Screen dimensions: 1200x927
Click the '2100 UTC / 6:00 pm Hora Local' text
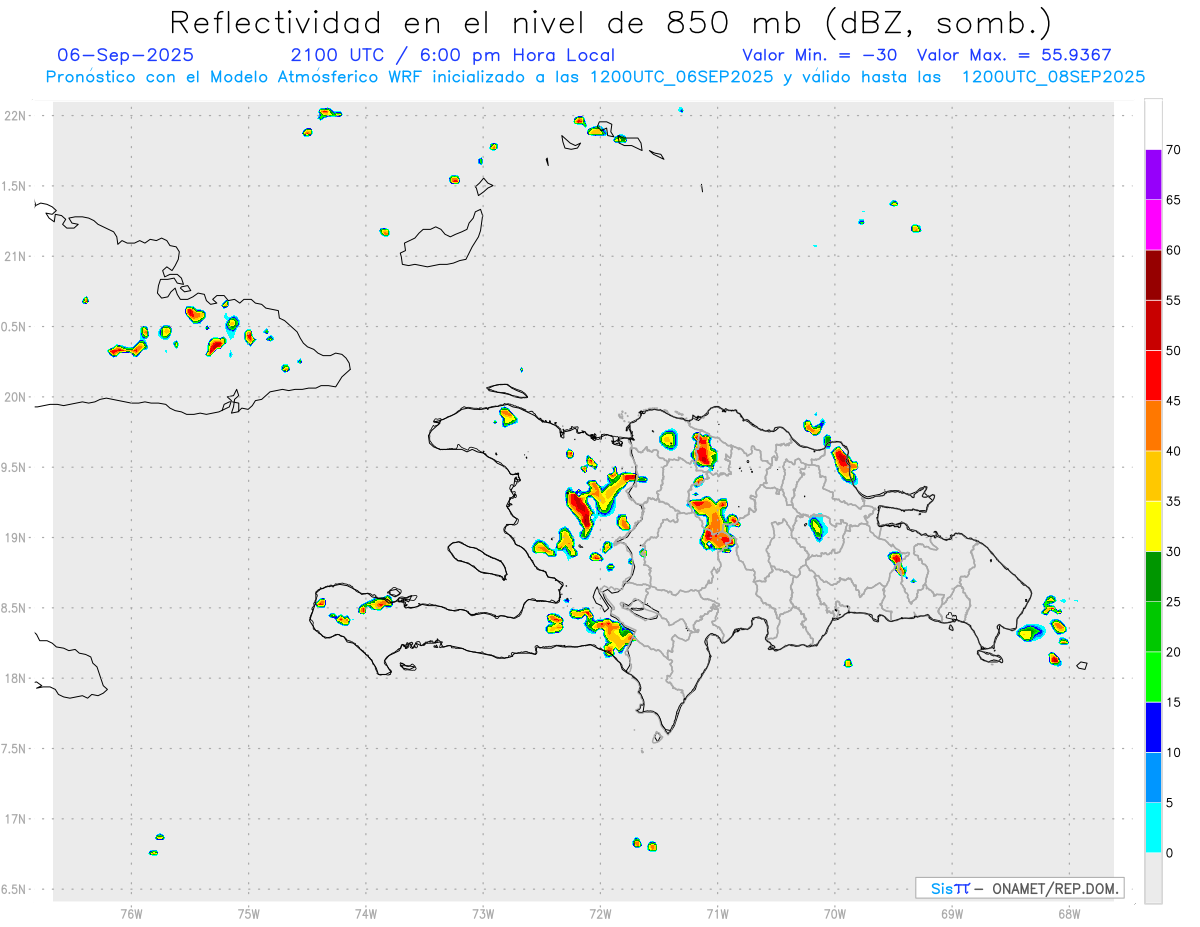click(453, 55)
